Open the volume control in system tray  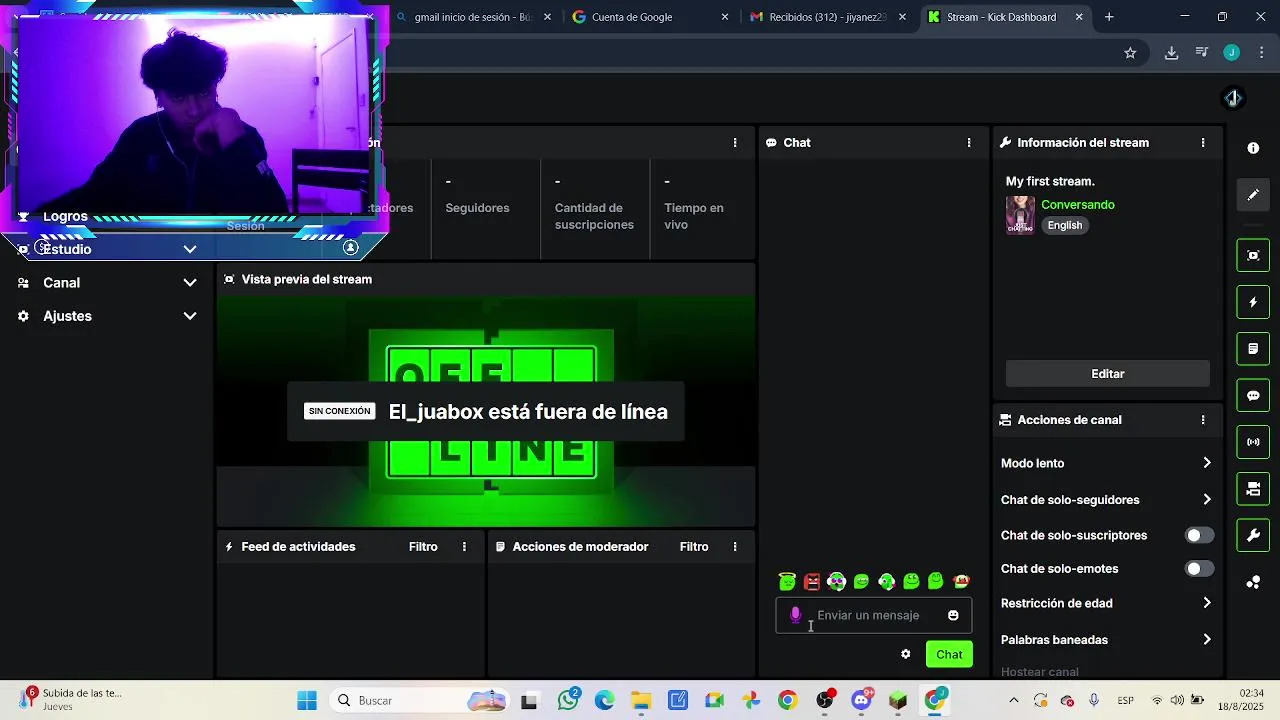click(1177, 700)
